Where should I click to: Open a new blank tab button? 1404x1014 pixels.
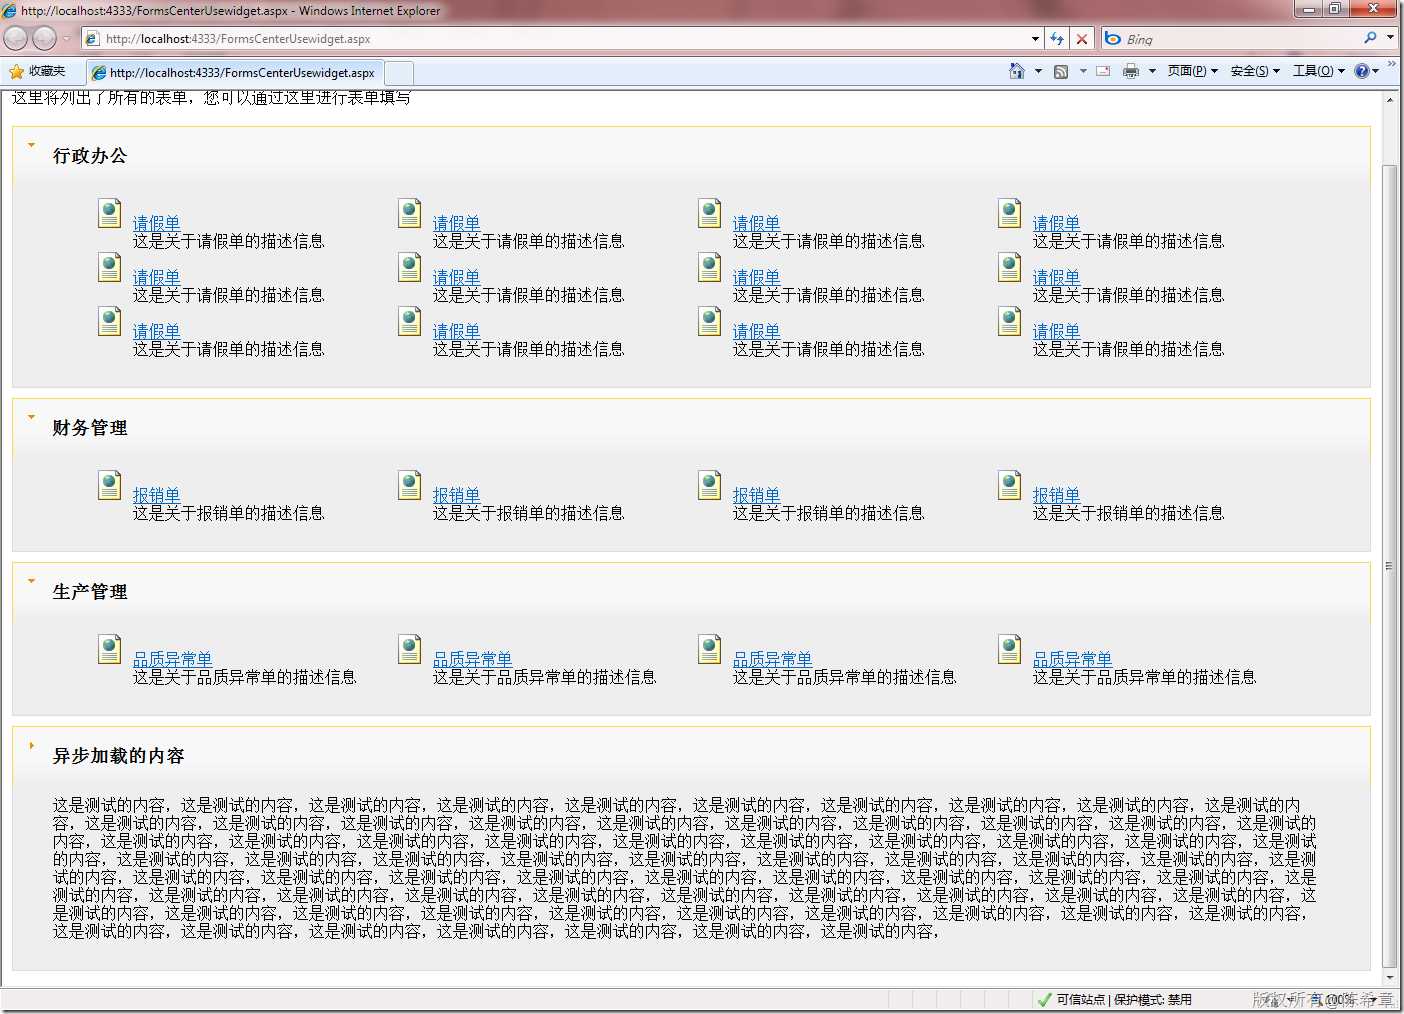(x=398, y=72)
